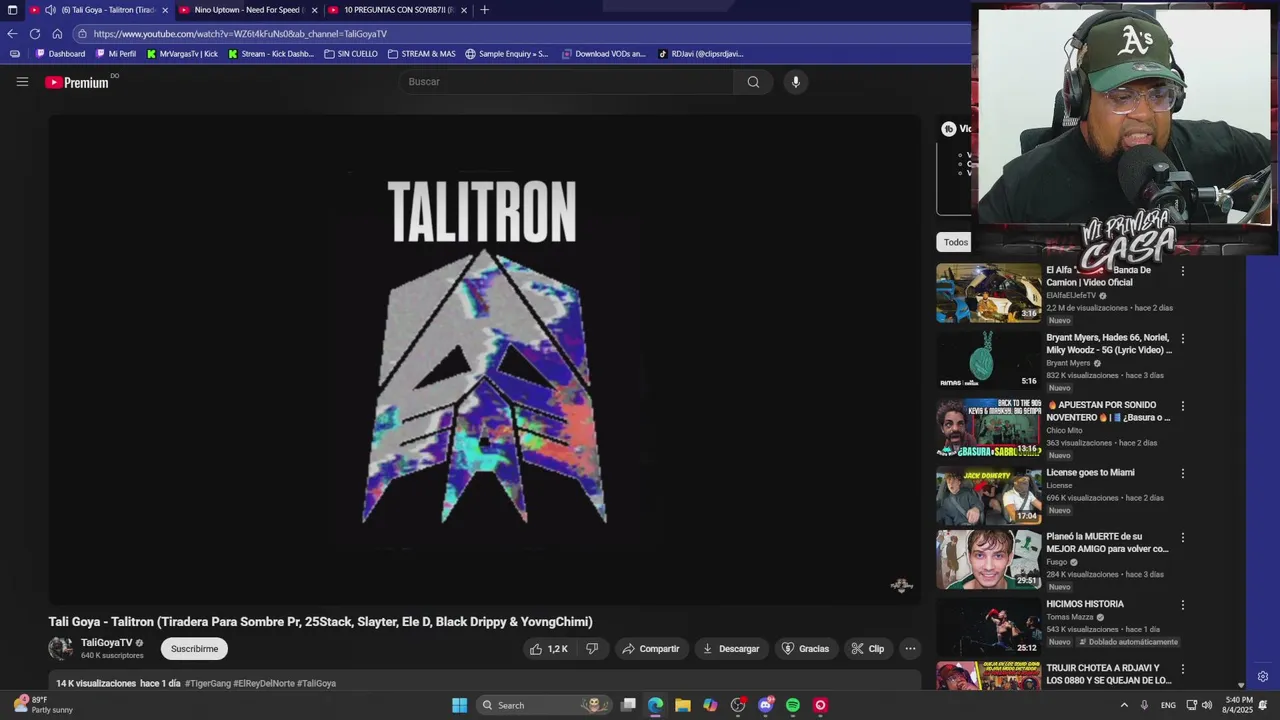
Task: Open File Explorer from taskbar
Action: 682,705
